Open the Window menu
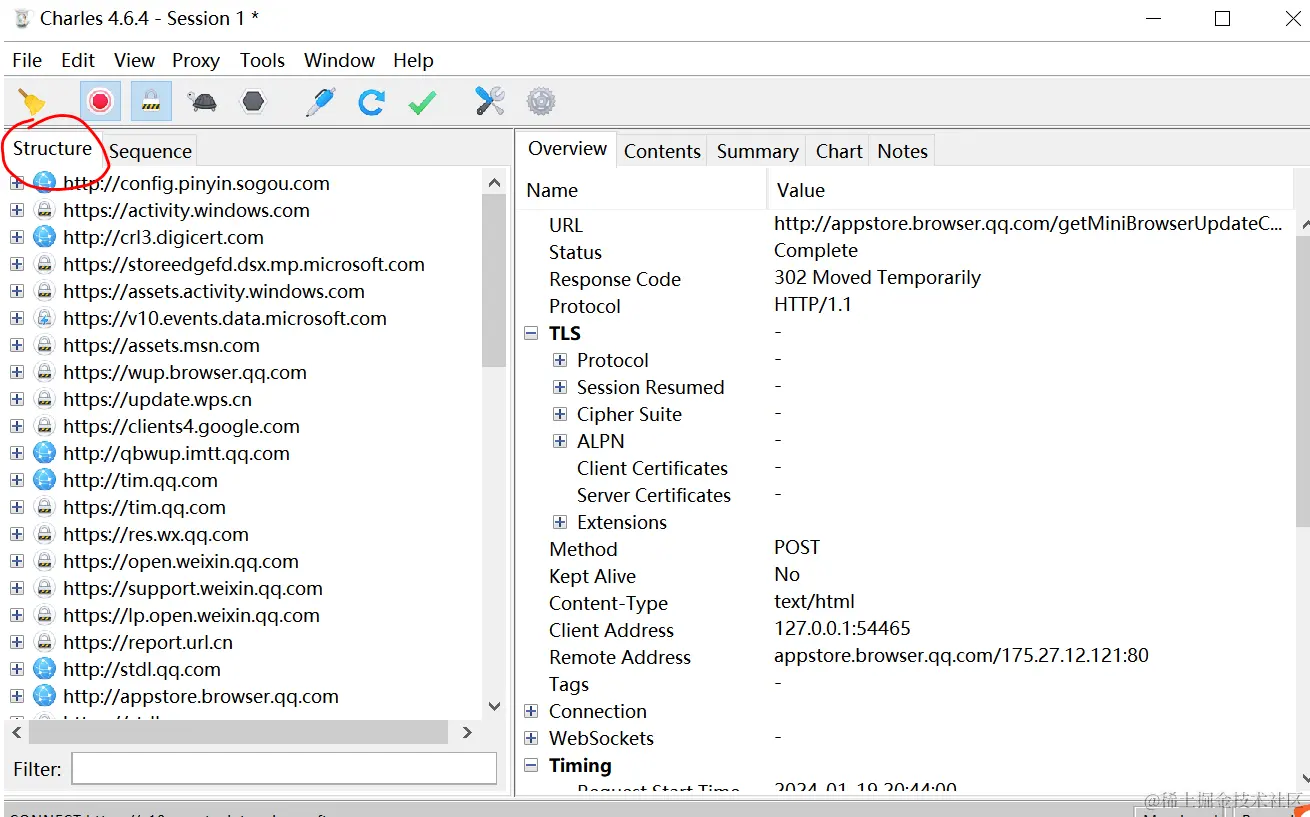Image resolution: width=1310 pixels, height=817 pixels. click(x=339, y=61)
